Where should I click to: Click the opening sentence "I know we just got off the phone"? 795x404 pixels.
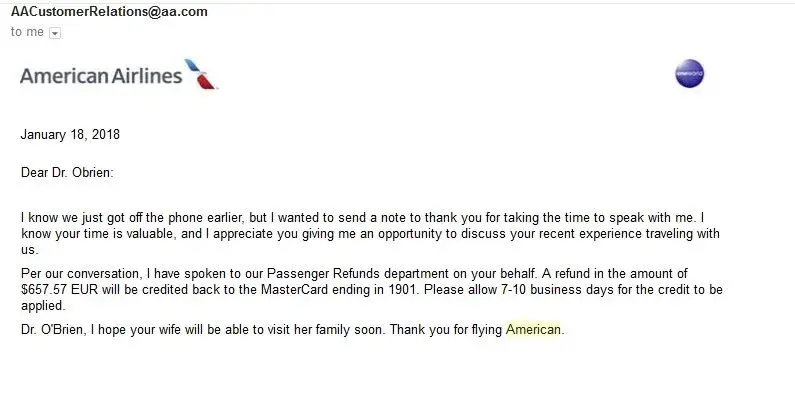(110, 217)
